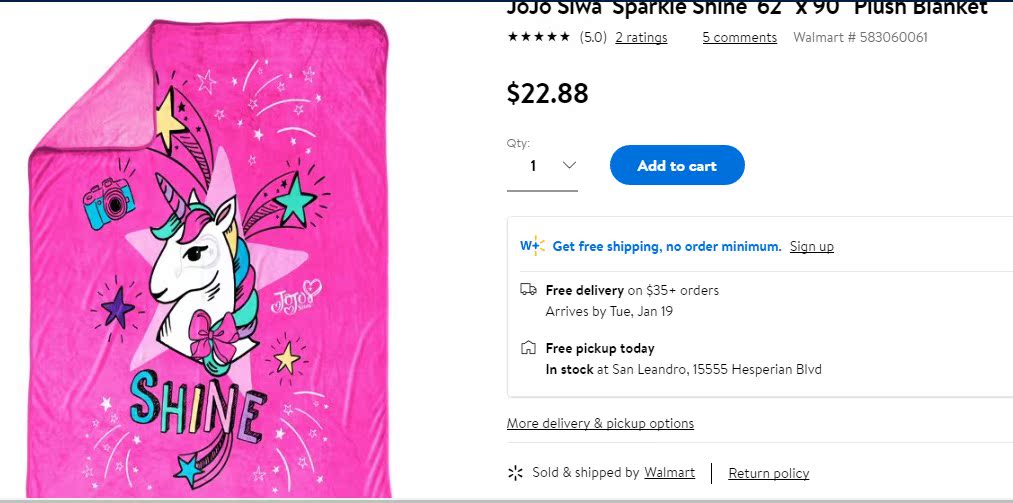
Task: View the 5 comments link
Action: 739,38
